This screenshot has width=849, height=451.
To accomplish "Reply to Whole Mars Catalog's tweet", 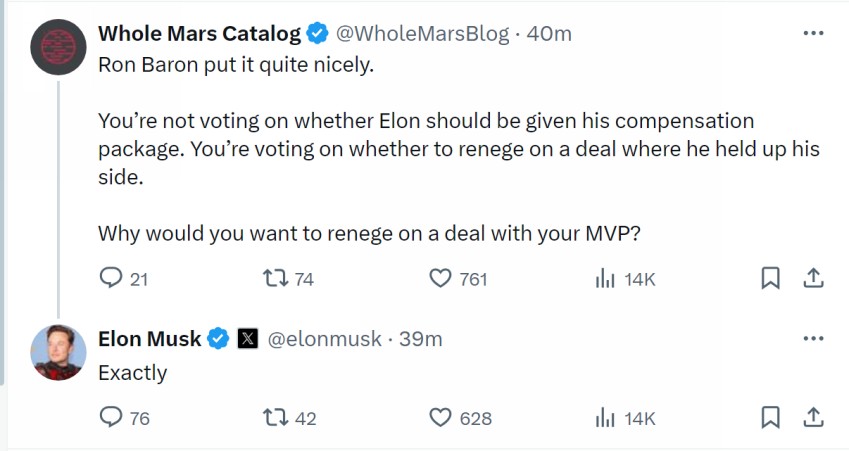I will (111, 279).
